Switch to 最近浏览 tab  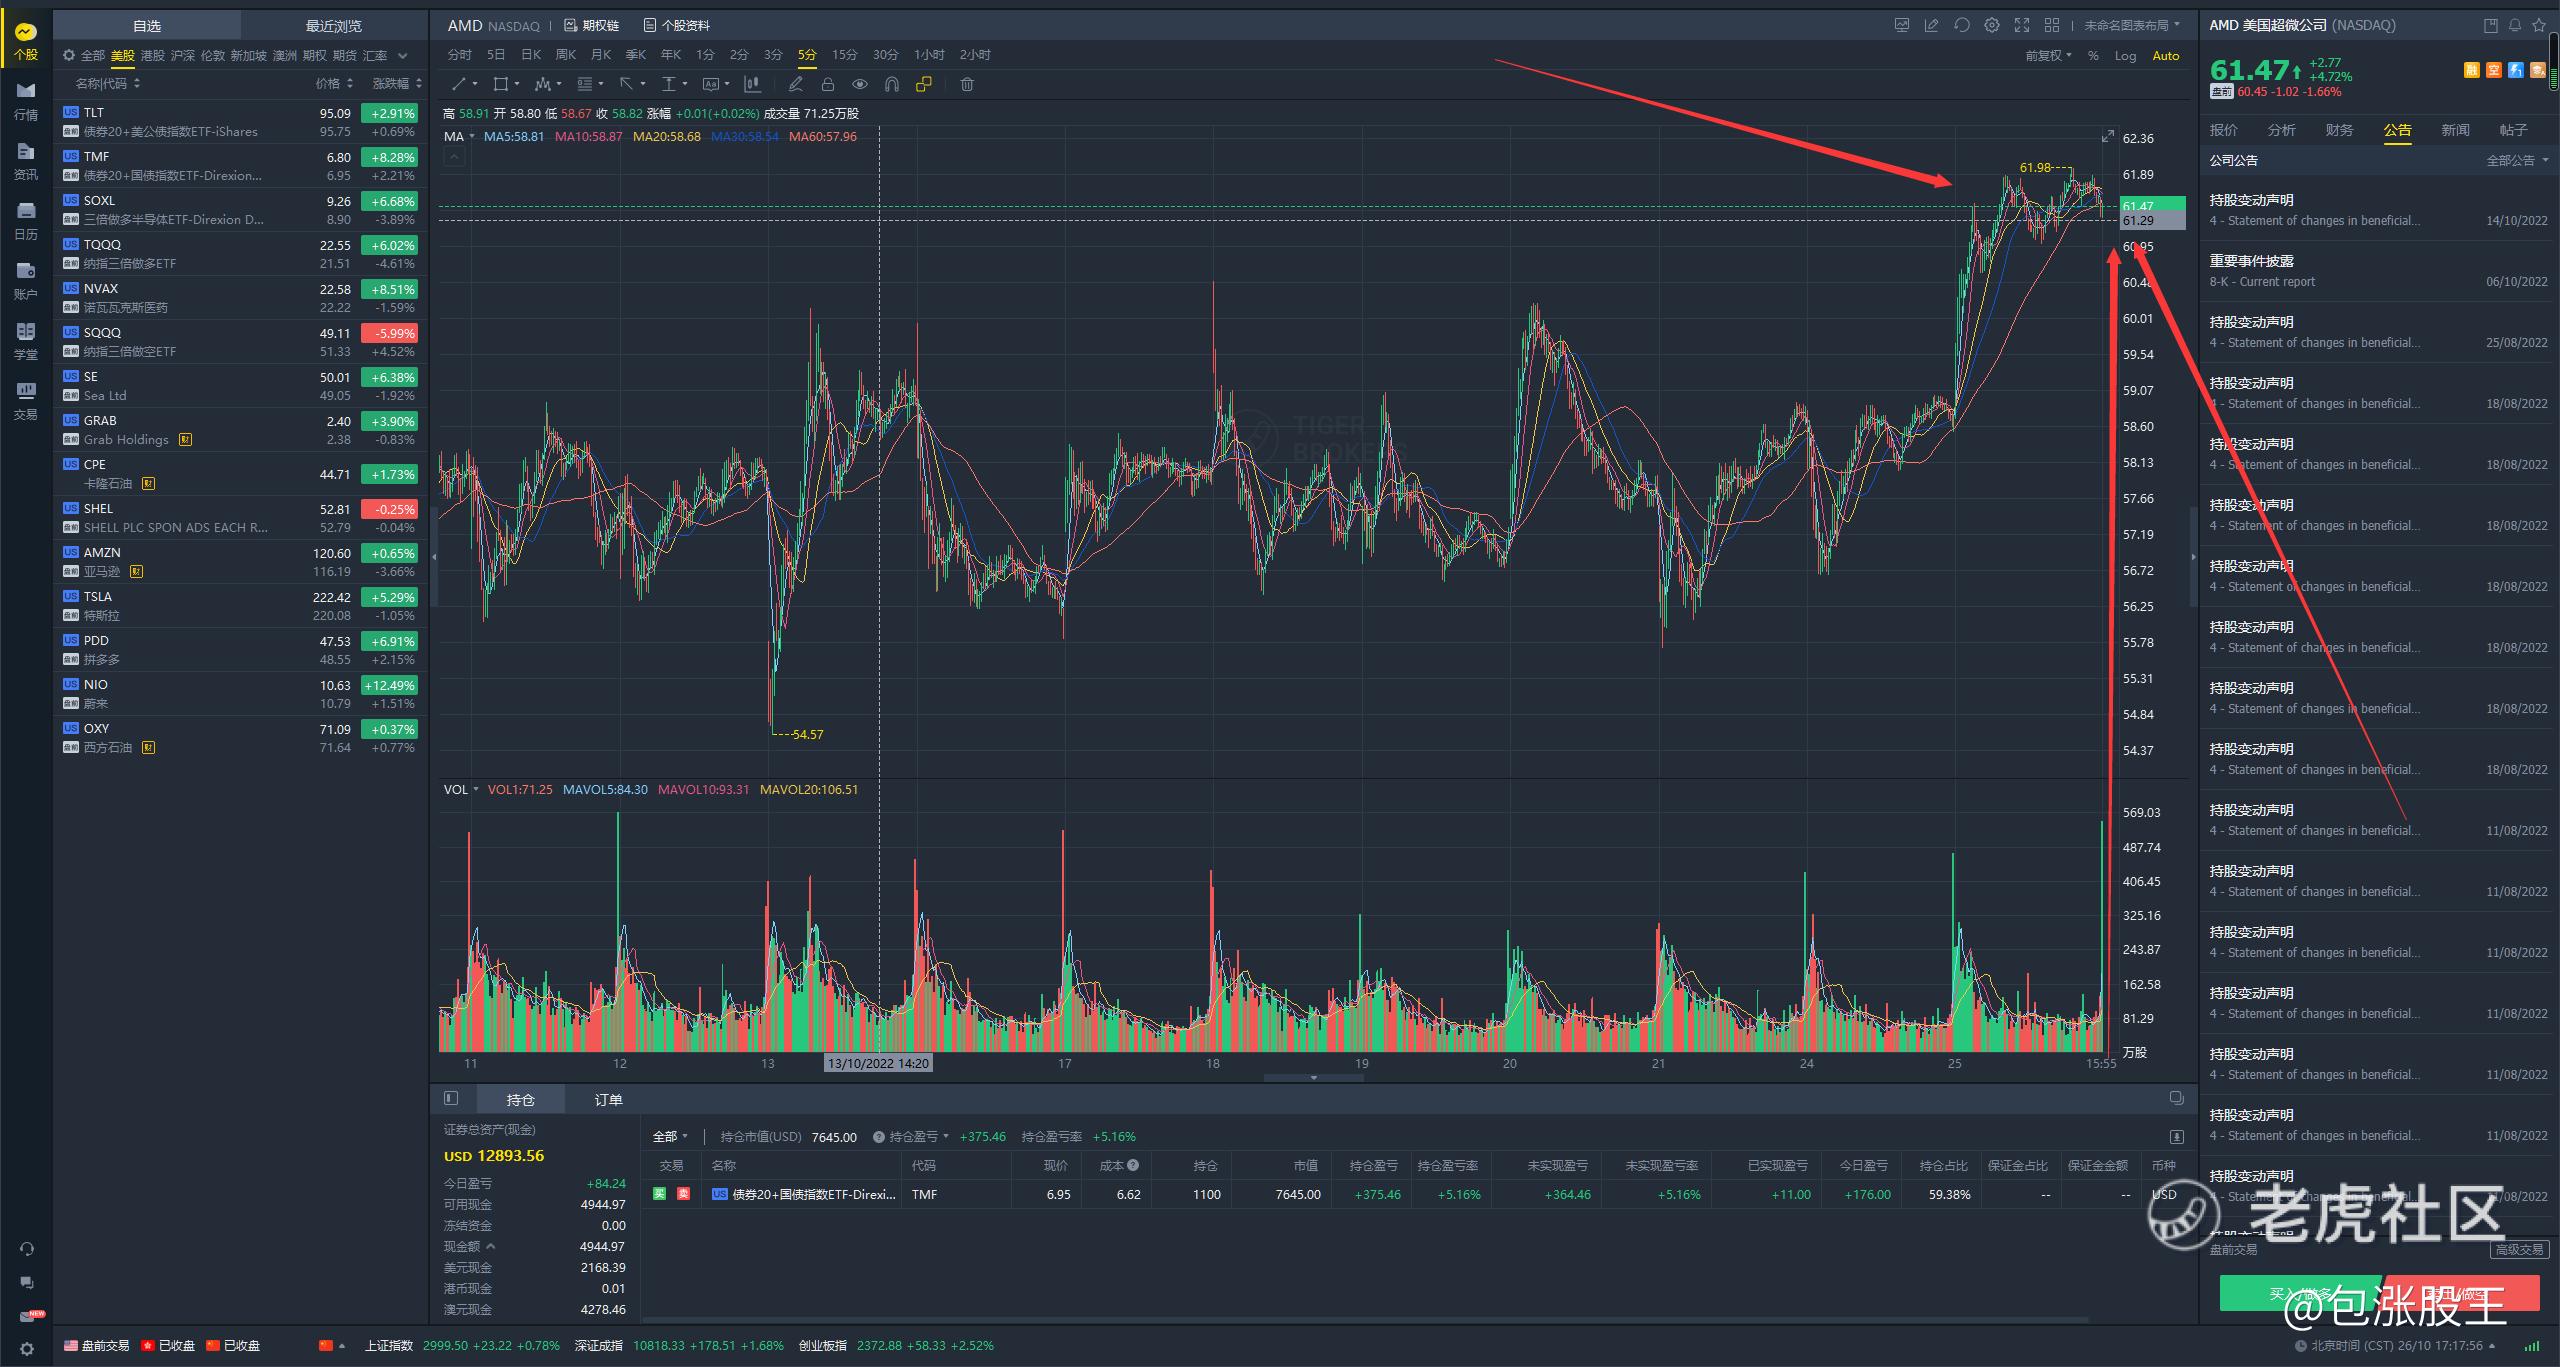[334, 25]
